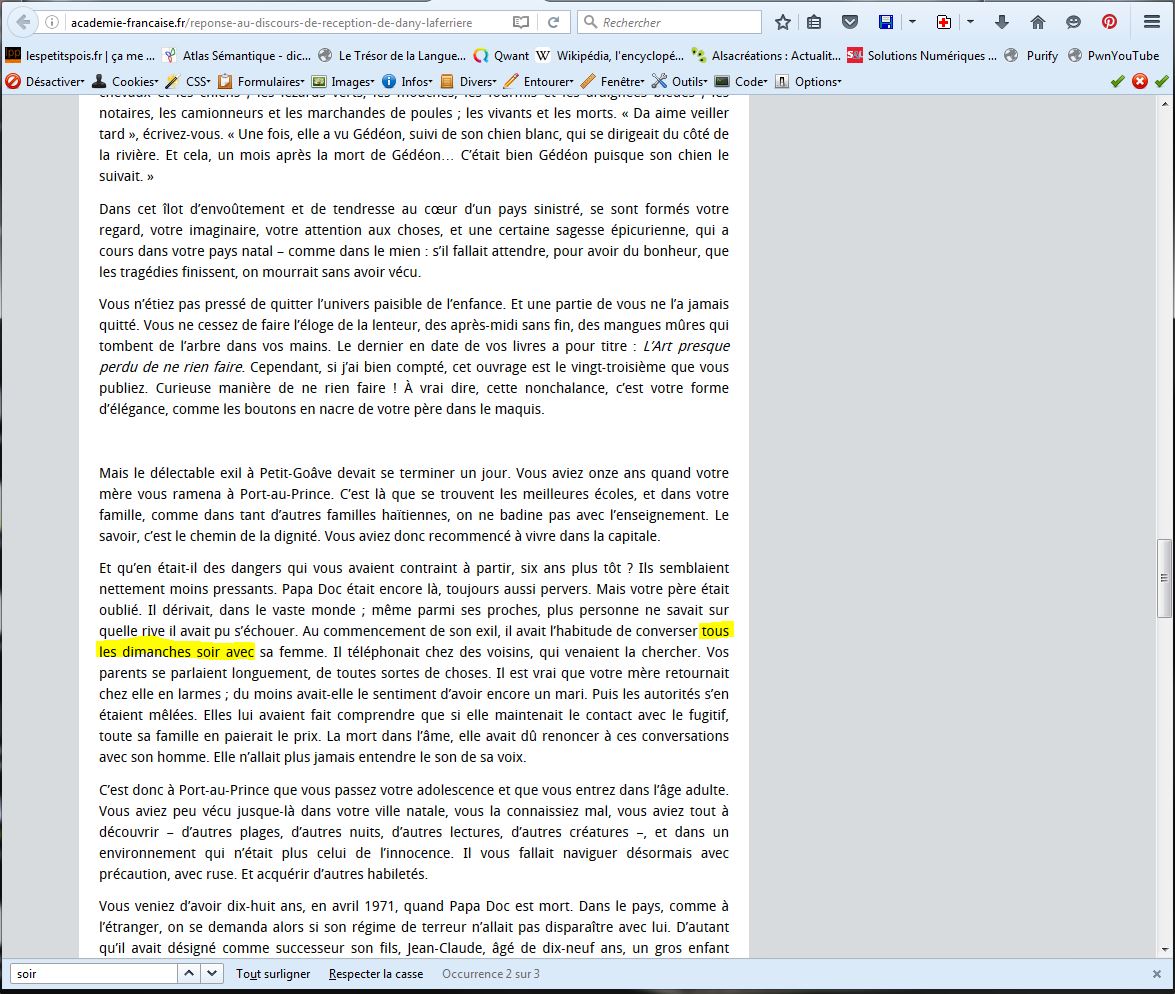Screen dimensions: 1175x994
Task: Expand the Formulaires dropdown
Action: tap(263, 81)
